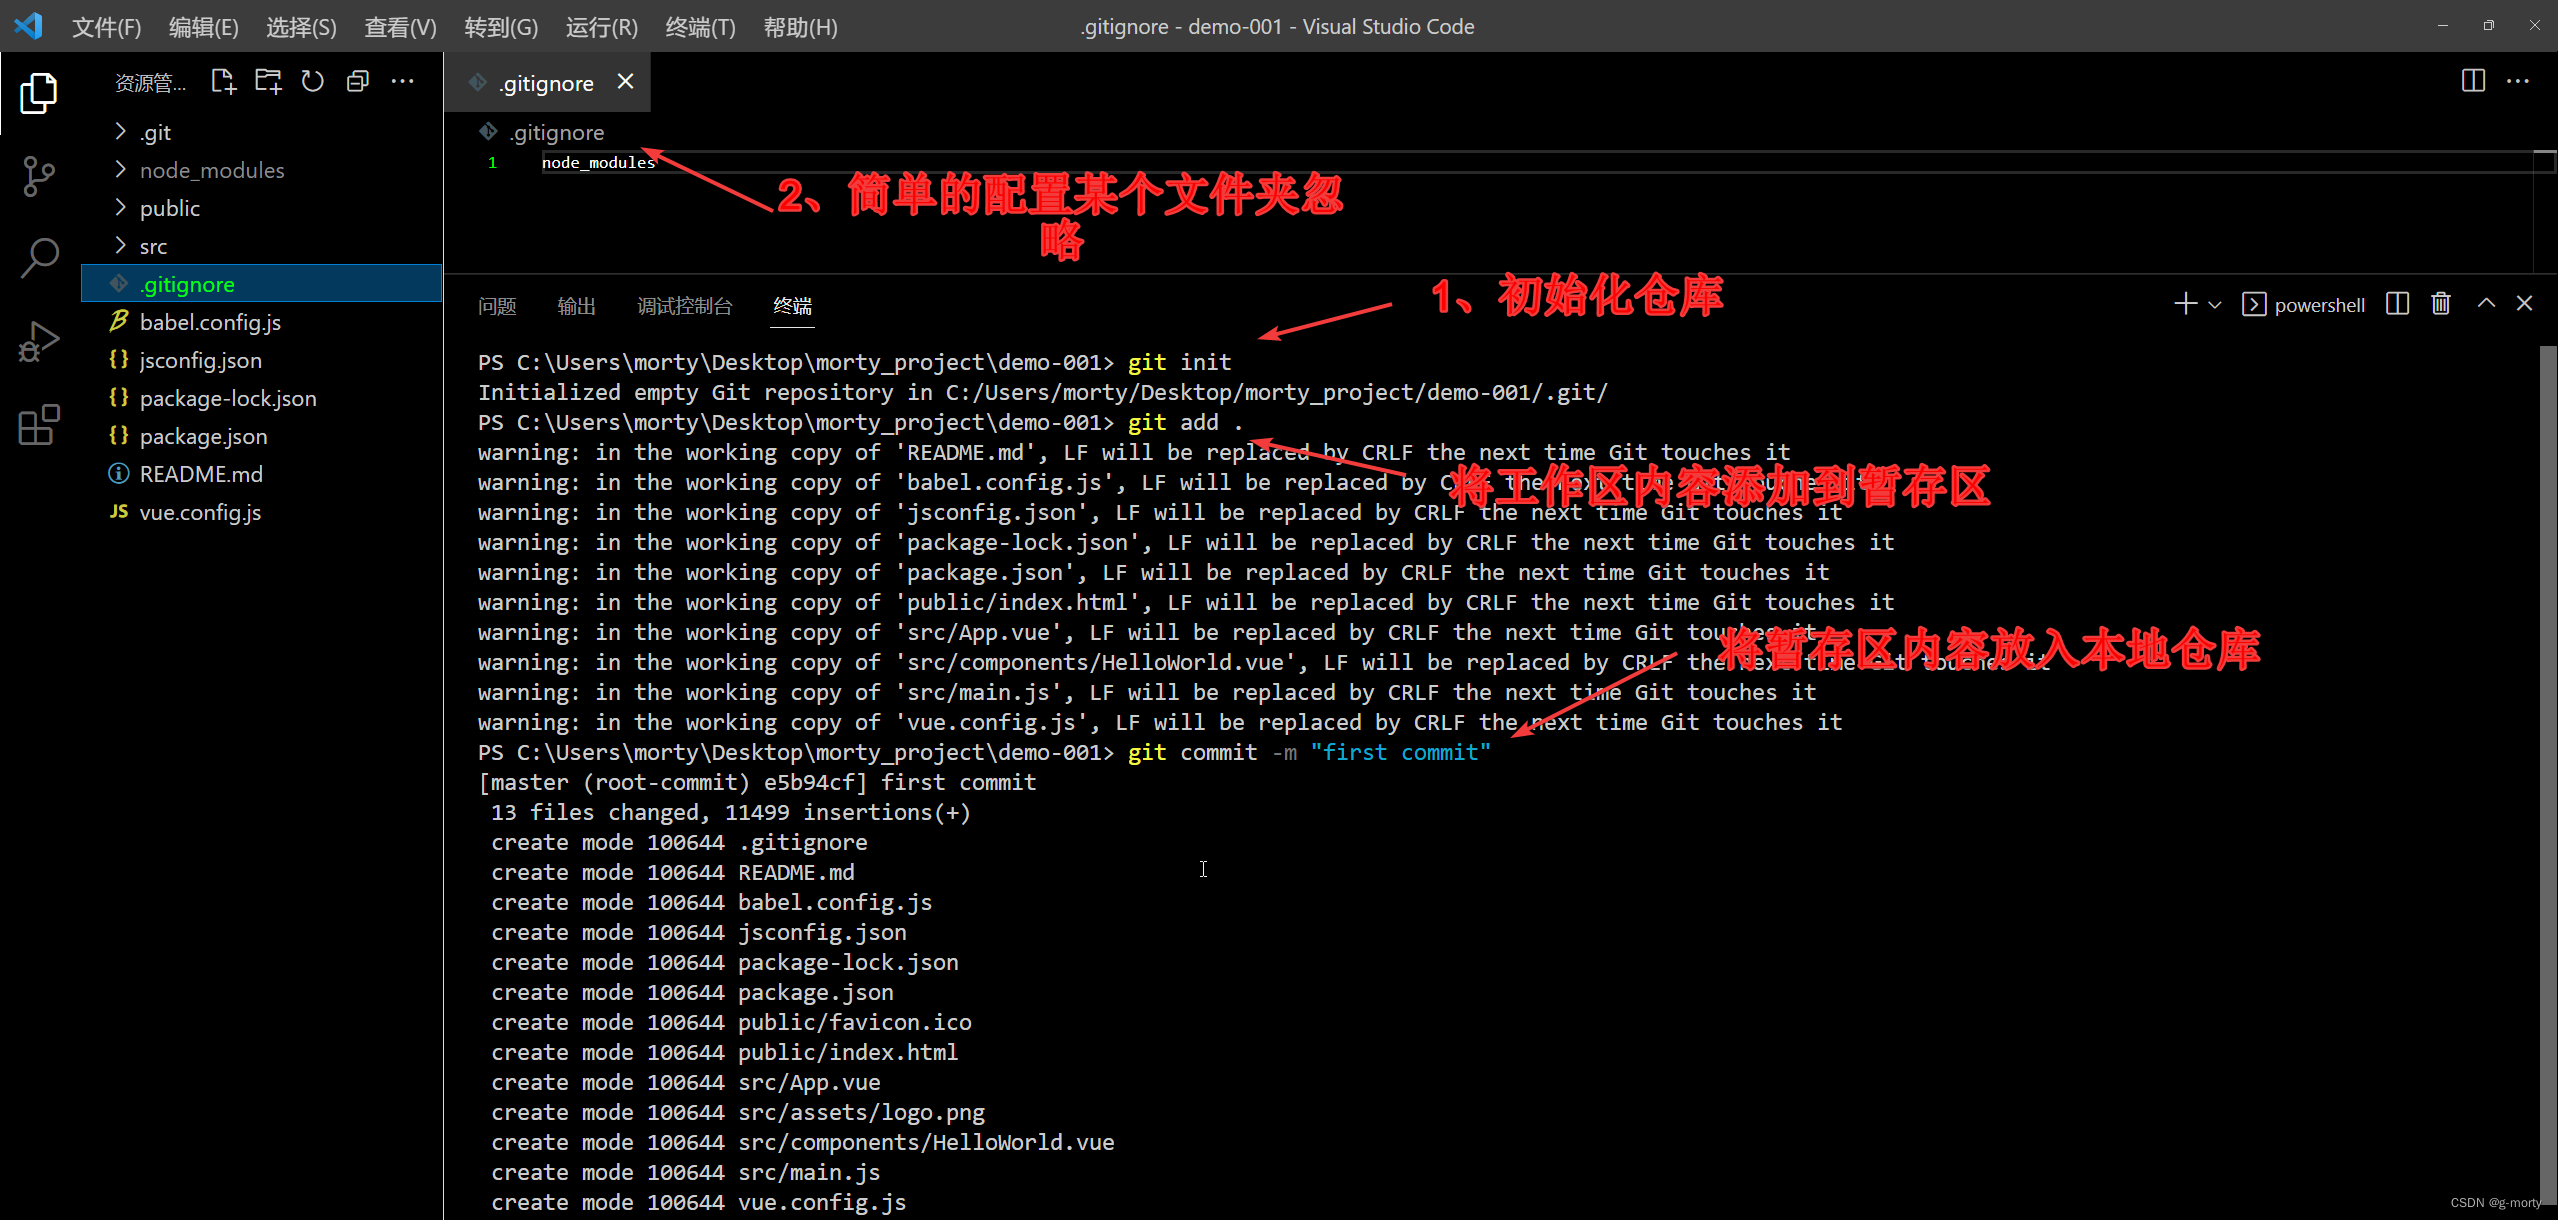Expand the .git folder
The width and height of the screenshot is (2558, 1220).
click(x=262, y=132)
